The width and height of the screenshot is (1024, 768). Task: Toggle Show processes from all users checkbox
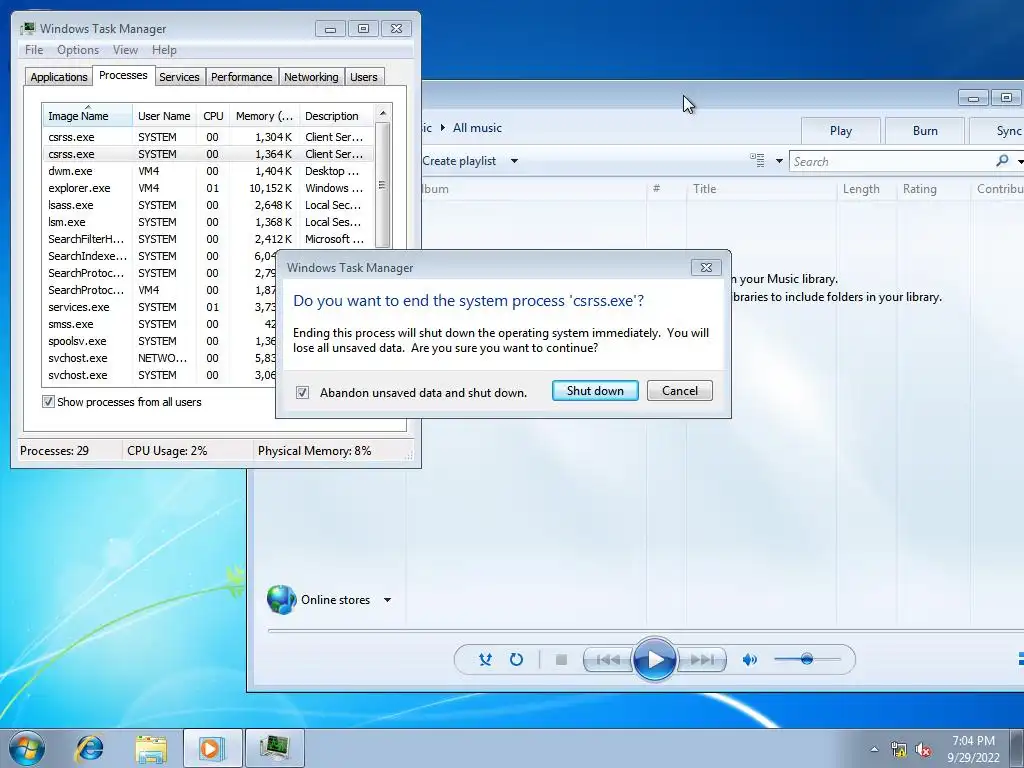pos(48,402)
